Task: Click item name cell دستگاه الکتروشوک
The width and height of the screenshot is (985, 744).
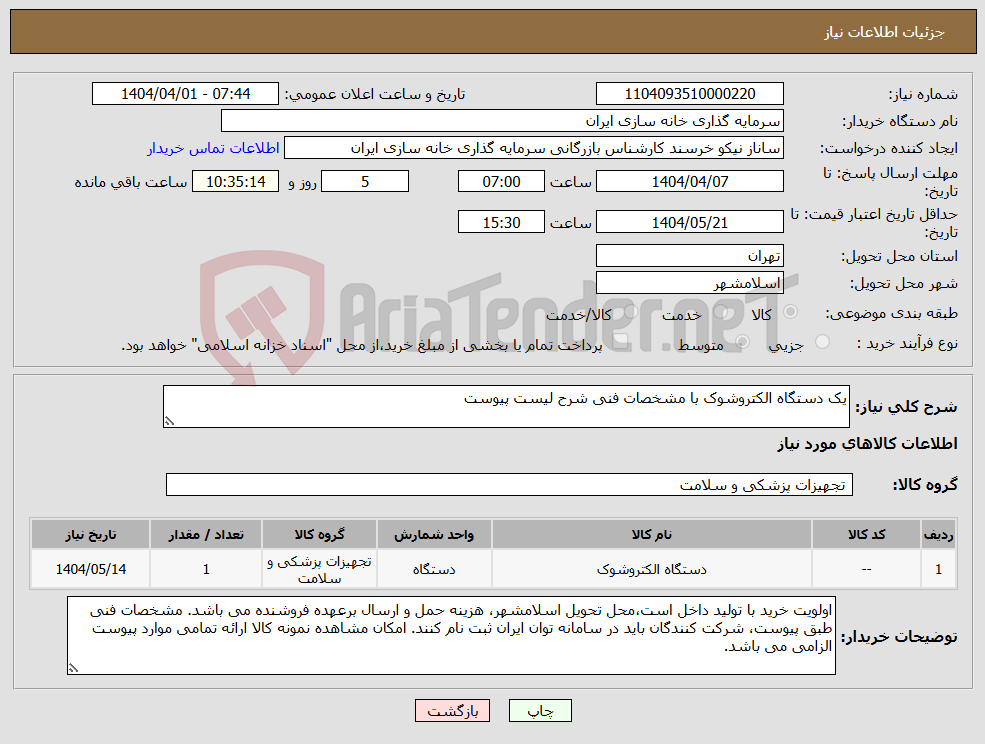Action: tap(652, 569)
